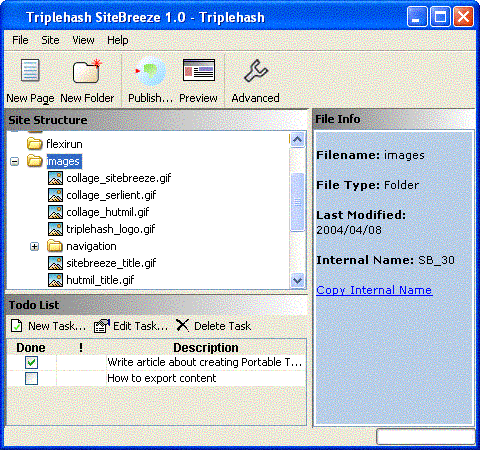
Task: Select the flexirun folder icon
Action: pyautogui.click(x=35, y=144)
